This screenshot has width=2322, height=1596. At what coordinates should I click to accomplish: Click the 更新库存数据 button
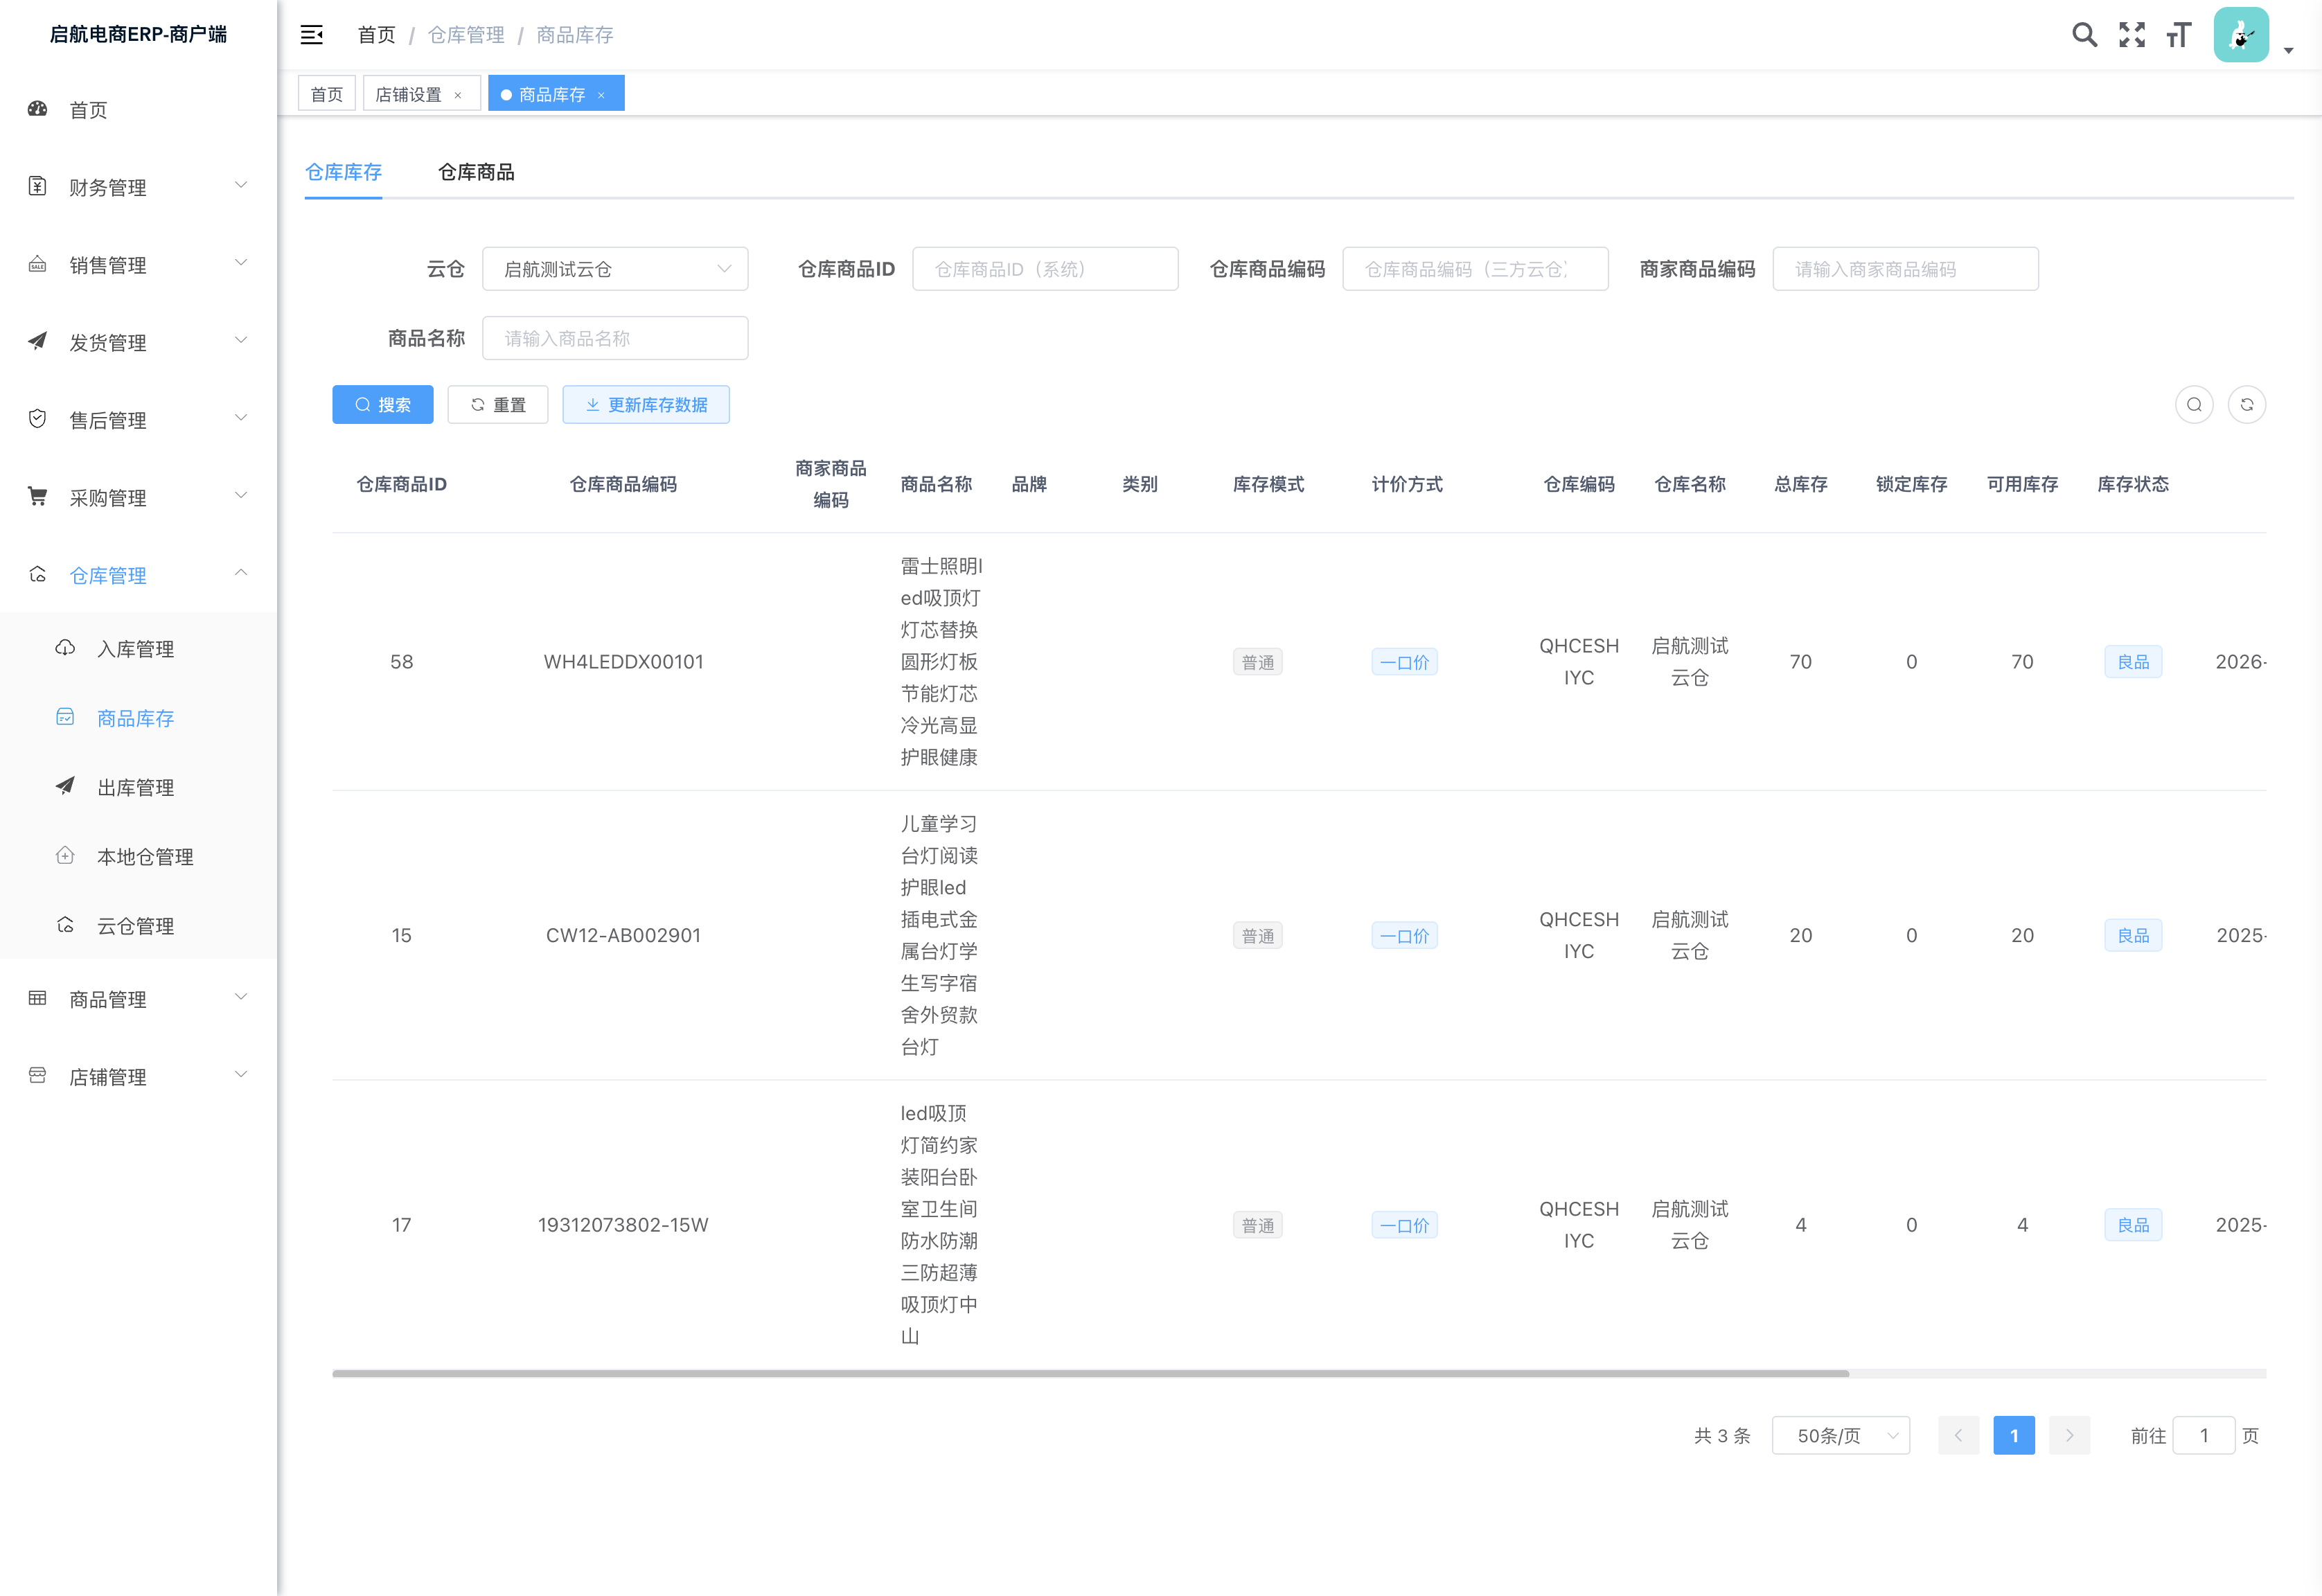click(x=646, y=405)
